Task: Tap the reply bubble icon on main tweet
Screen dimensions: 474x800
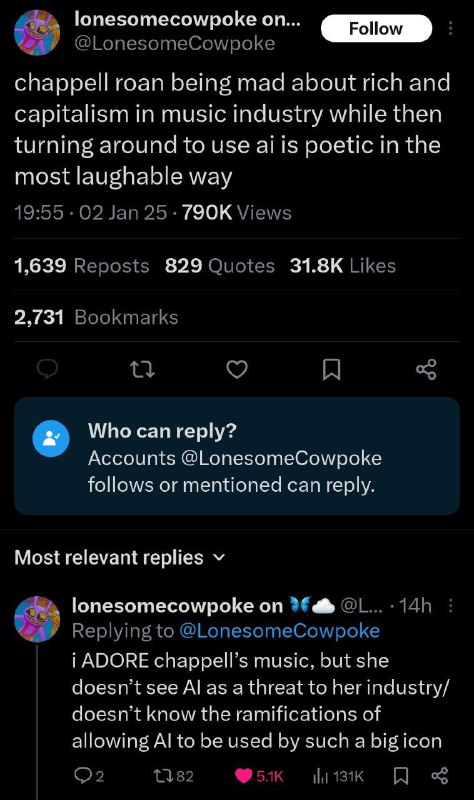Action: point(47,369)
